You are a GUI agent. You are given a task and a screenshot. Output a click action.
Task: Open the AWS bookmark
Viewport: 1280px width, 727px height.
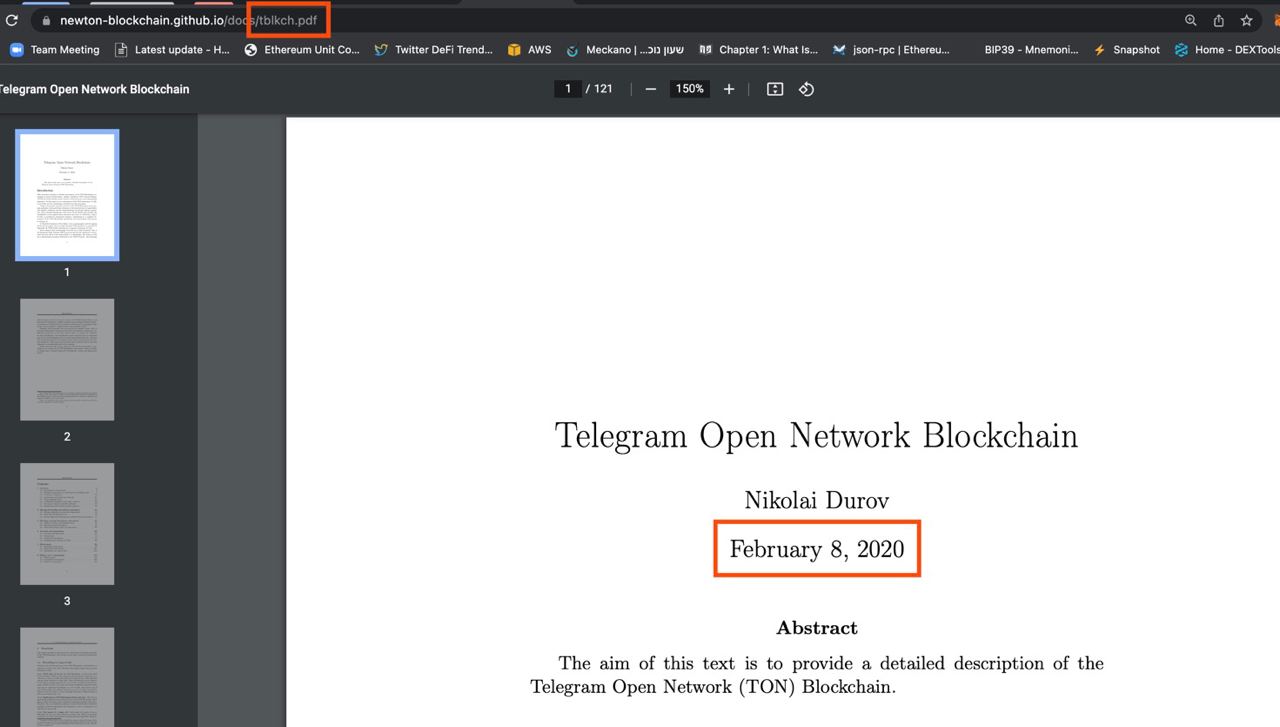point(529,49)
